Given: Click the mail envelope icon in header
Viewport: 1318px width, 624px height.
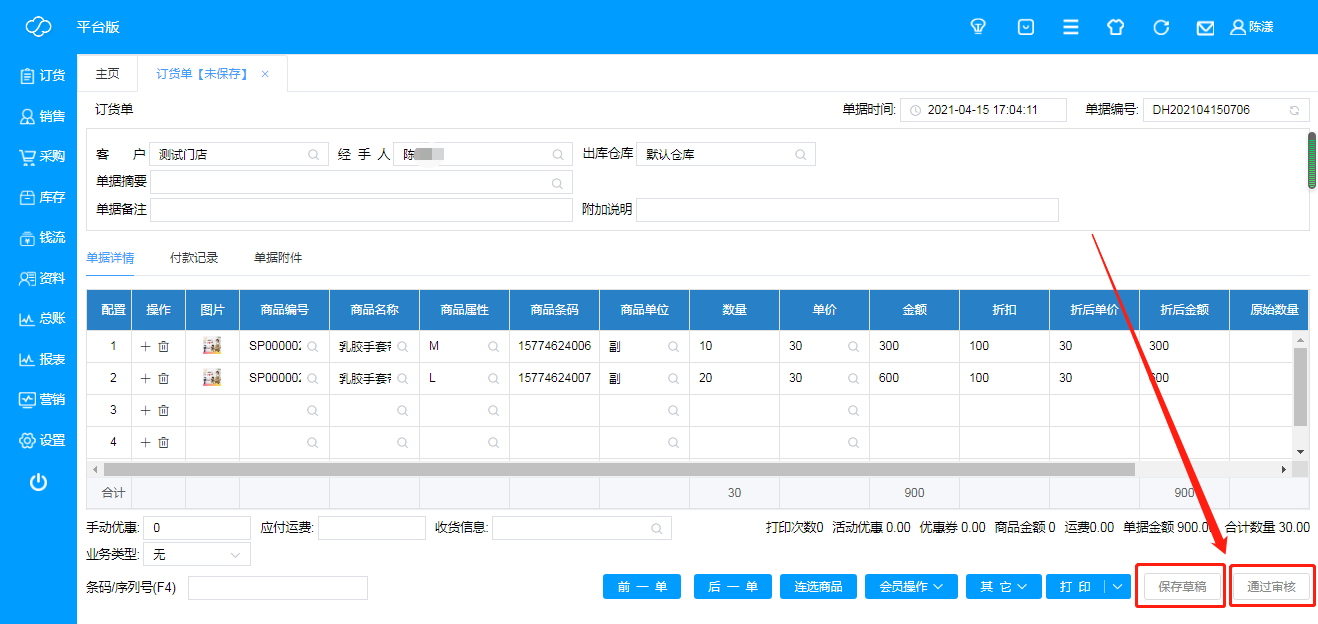Looking at the screenshot, I should (1206, 27).
